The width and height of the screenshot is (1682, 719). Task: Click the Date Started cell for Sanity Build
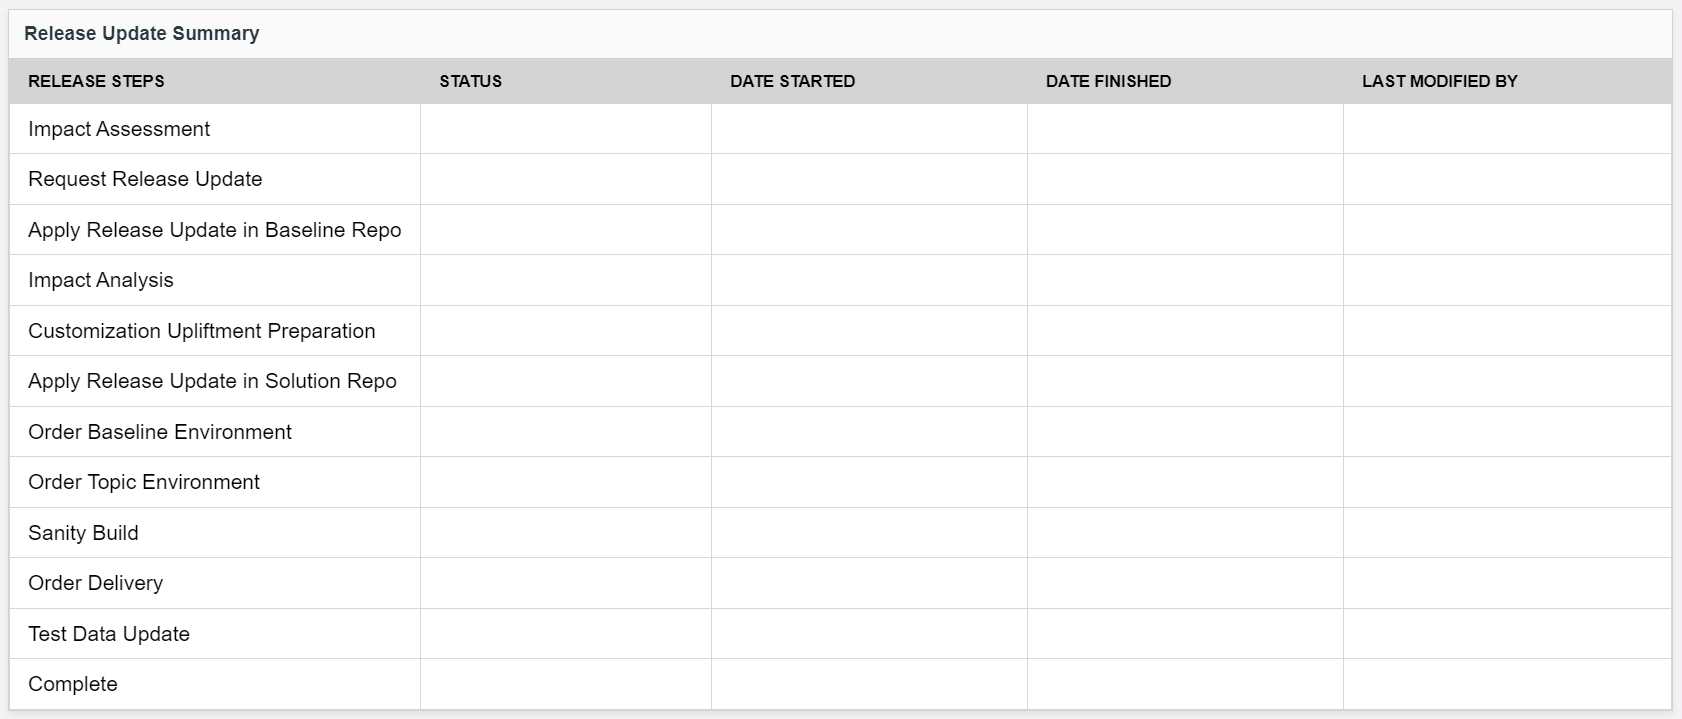point(868,533)
